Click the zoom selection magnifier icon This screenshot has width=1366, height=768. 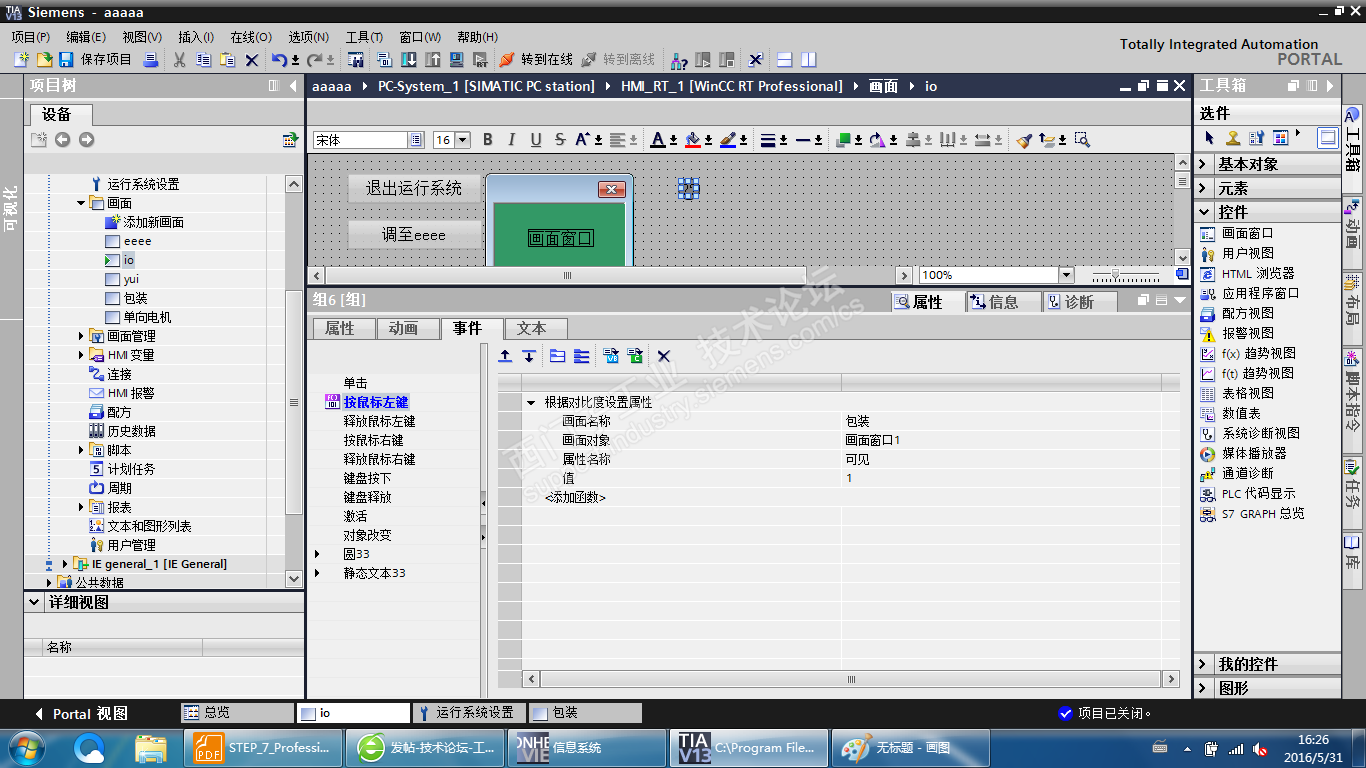click(x=1081, y=140)
